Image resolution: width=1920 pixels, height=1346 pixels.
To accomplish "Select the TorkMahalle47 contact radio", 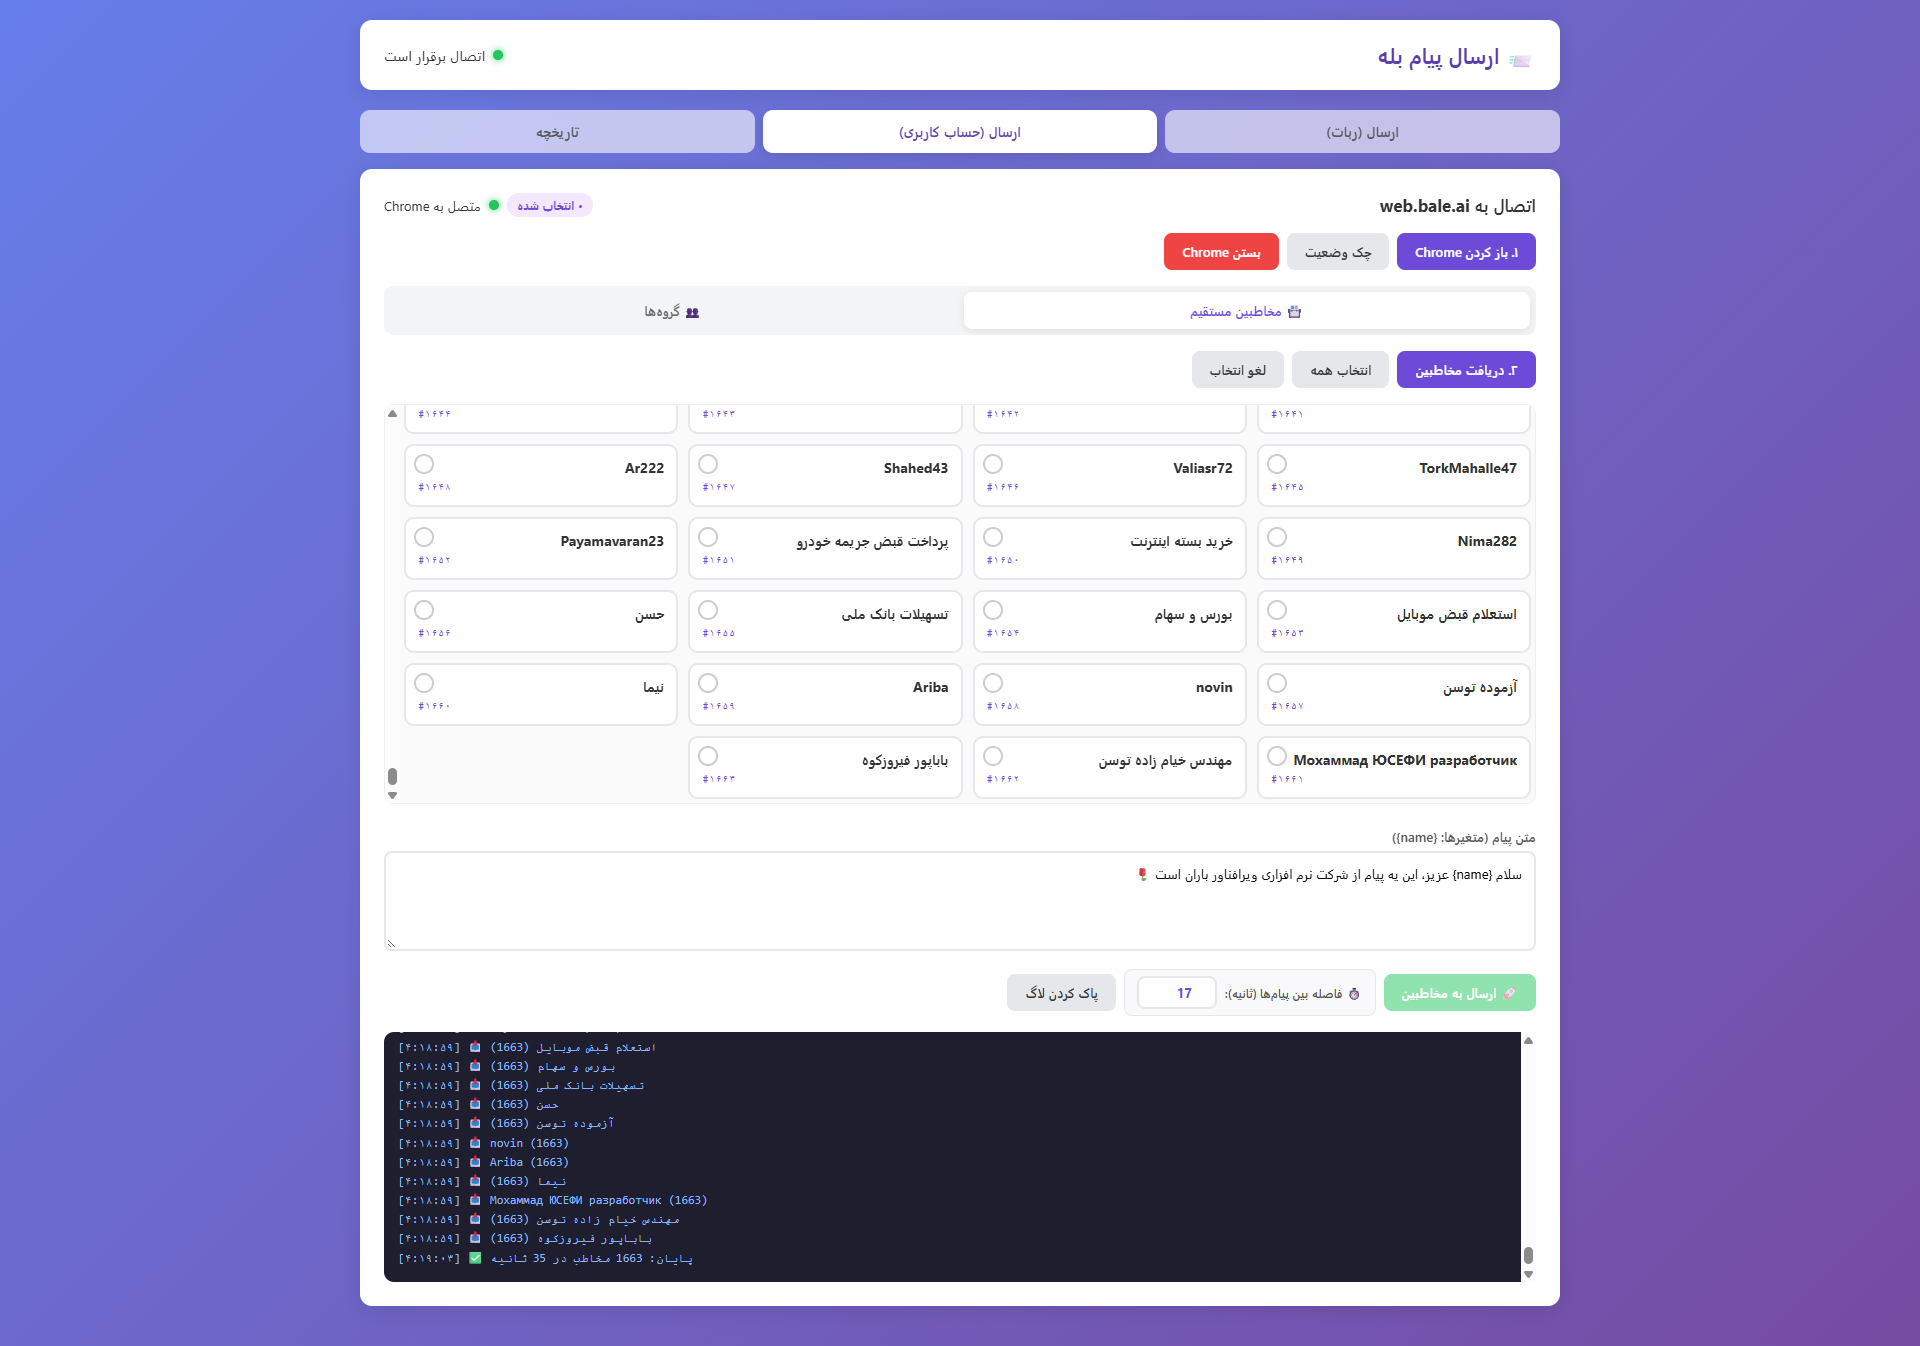I will point(1277,464).
